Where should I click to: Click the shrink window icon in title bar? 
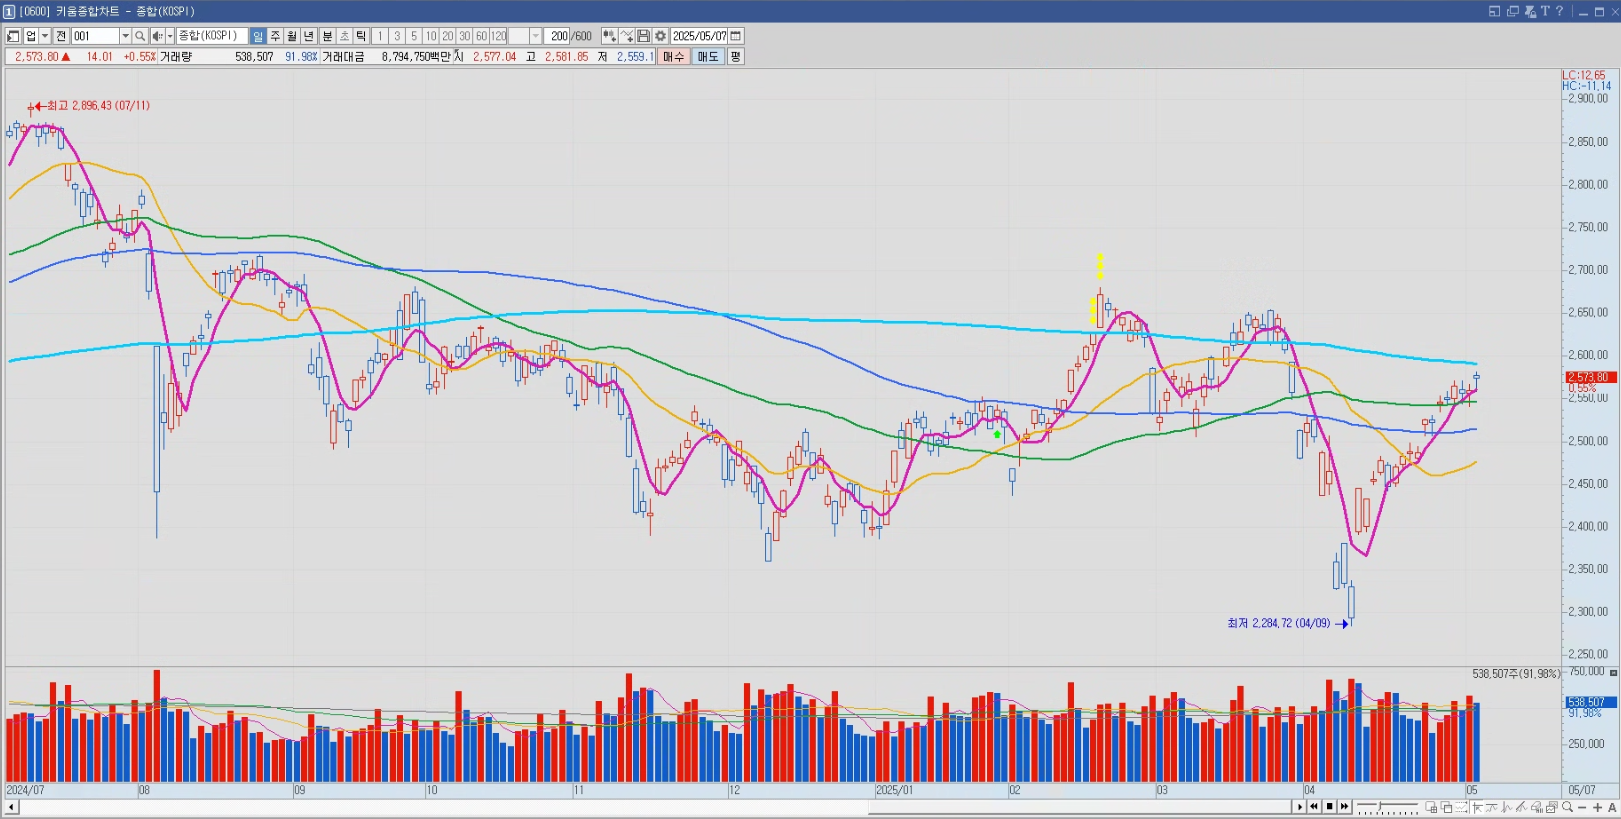1494,11
